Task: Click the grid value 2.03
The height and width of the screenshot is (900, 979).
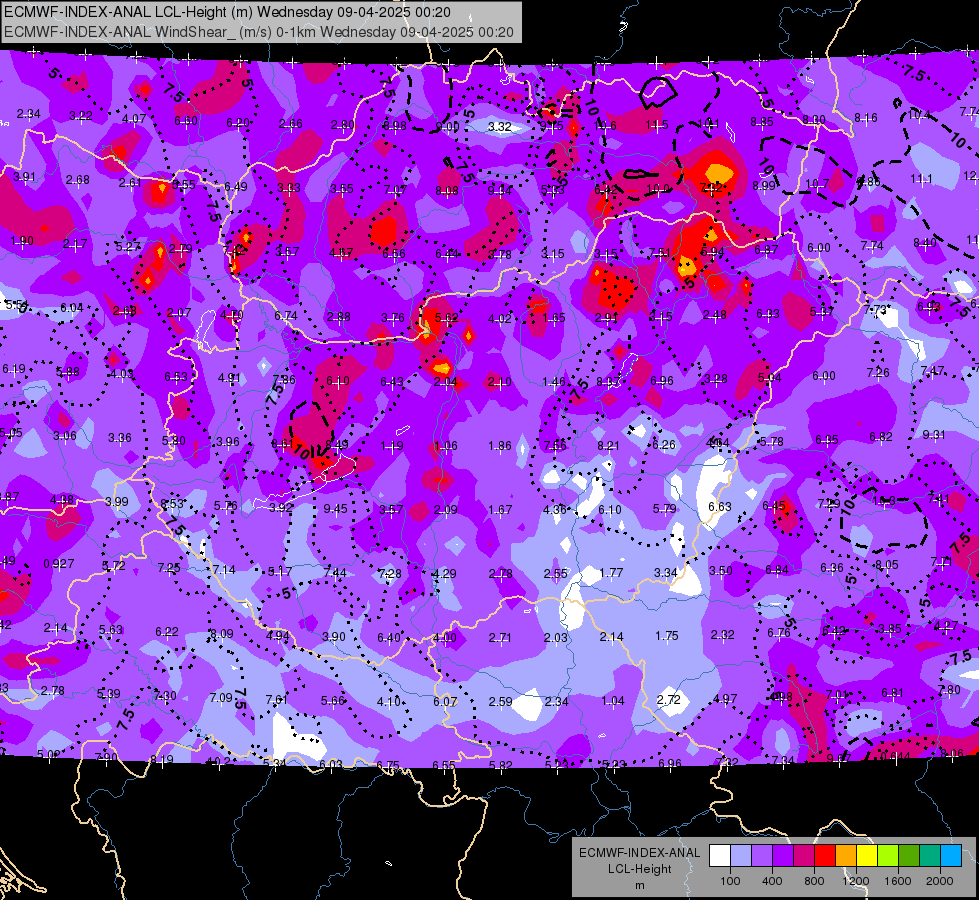Action: tap(556, 638)
